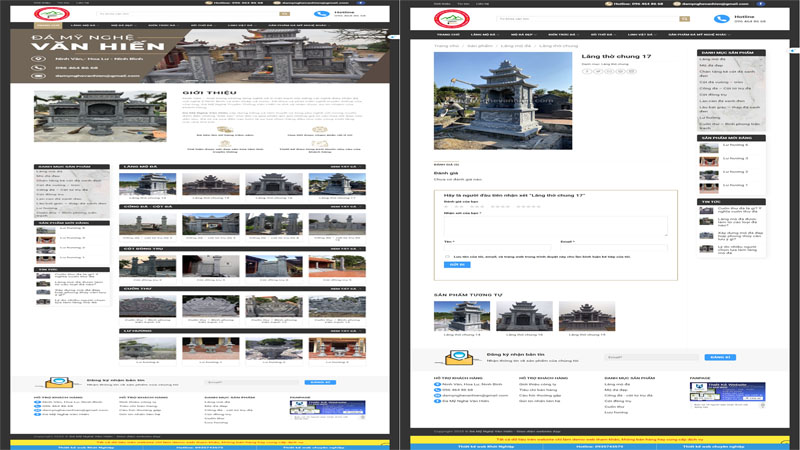Click email icon in right page footer
Viewport: 800px width, 450px height.
(x=437, y=395)
